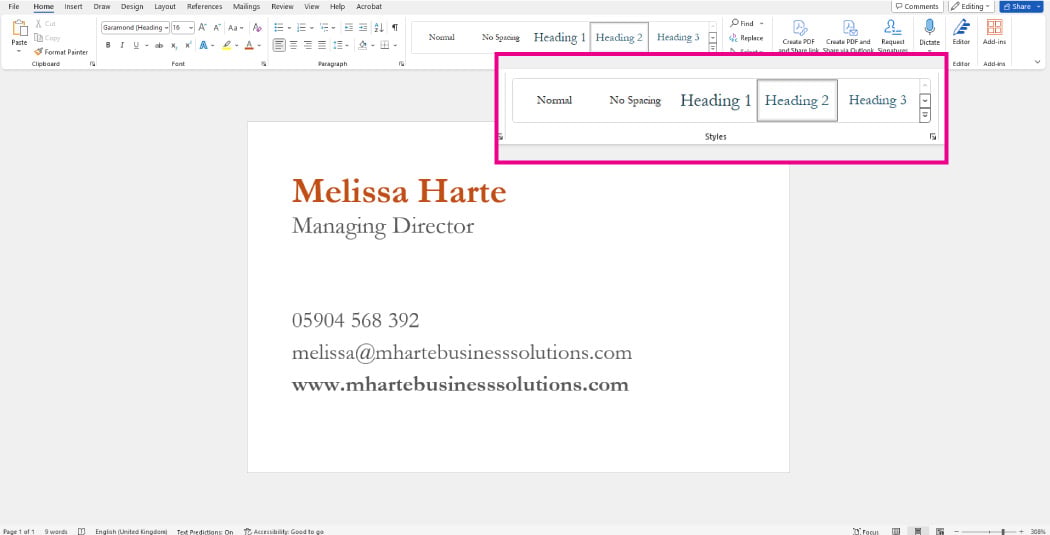Screen dimensions: 1050x535
Task: Expand the multilevel list dropdown
Action: click(x=333, y=27)
